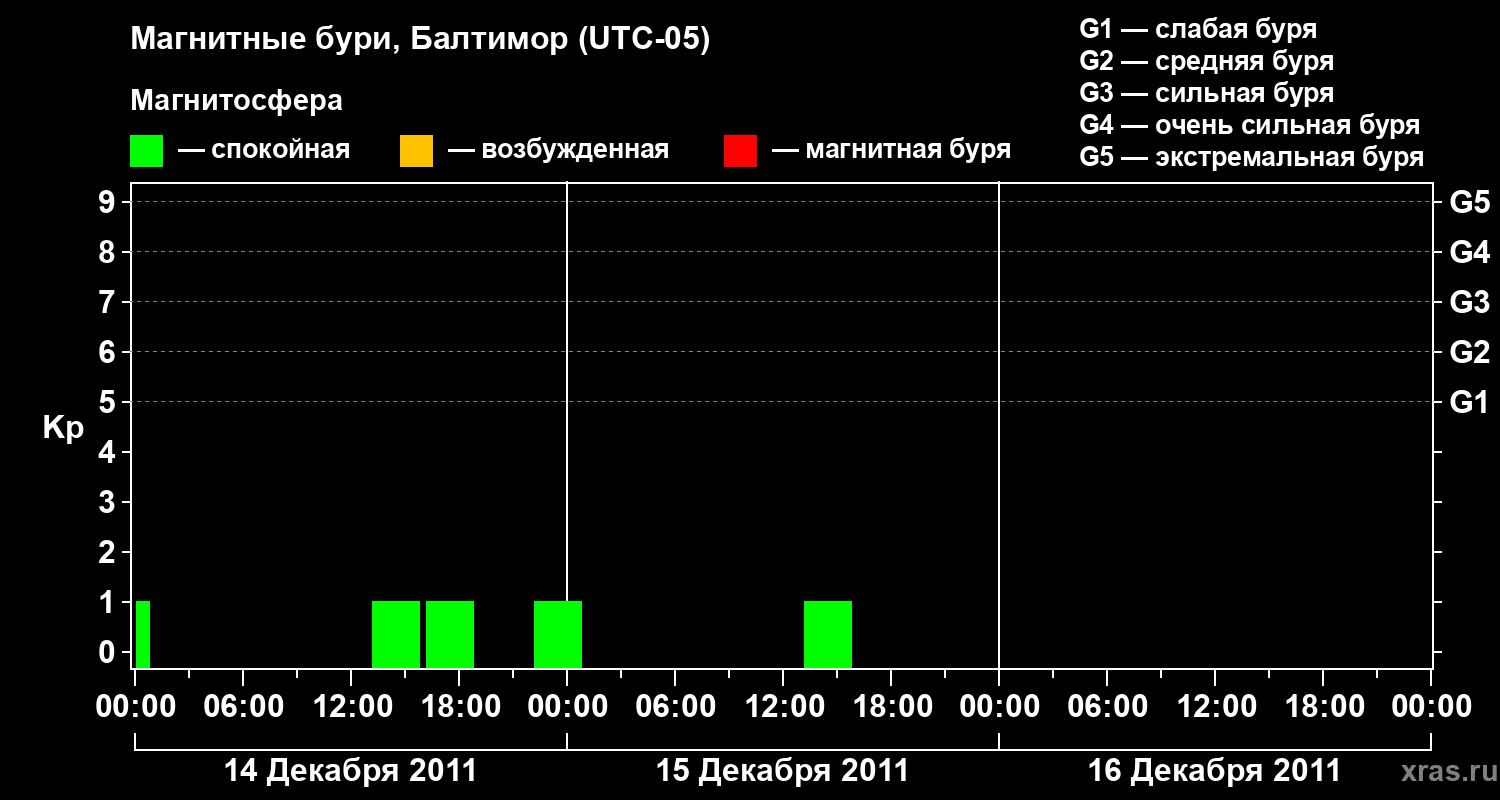Screen dimensions: 1500x800
Task: Click the '— магнитная буря' legend label
Action: (891, 150)
